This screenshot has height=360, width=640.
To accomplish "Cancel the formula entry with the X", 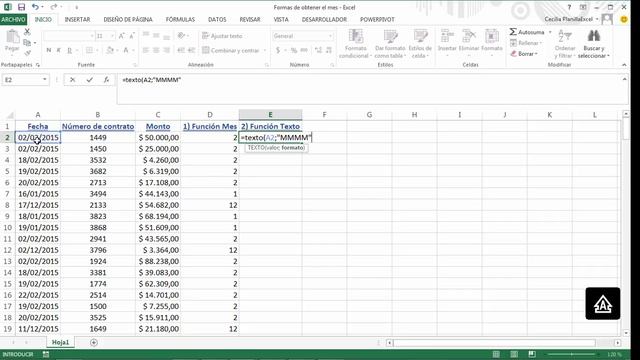I will tap(72, 80).
